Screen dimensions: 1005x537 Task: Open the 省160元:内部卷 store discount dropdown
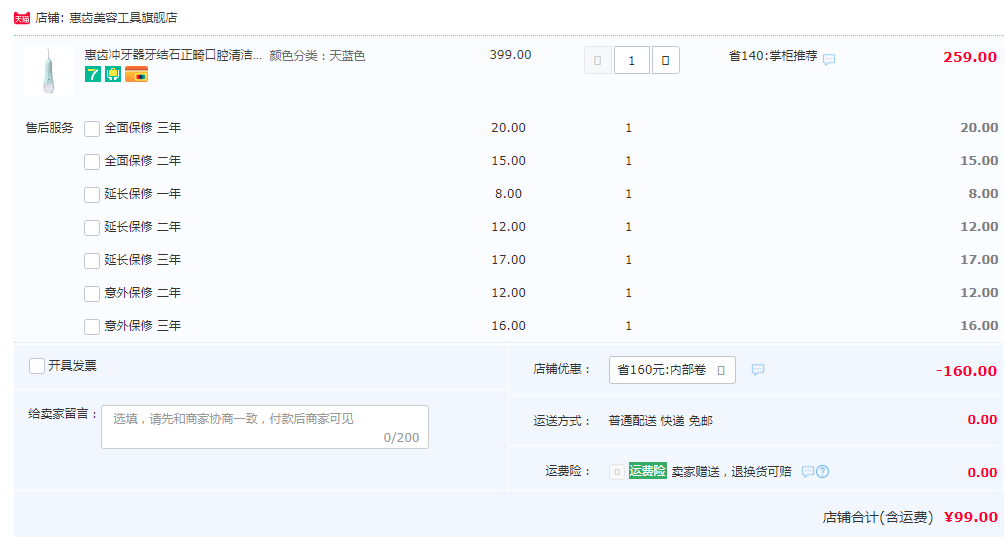pos(672,370)
